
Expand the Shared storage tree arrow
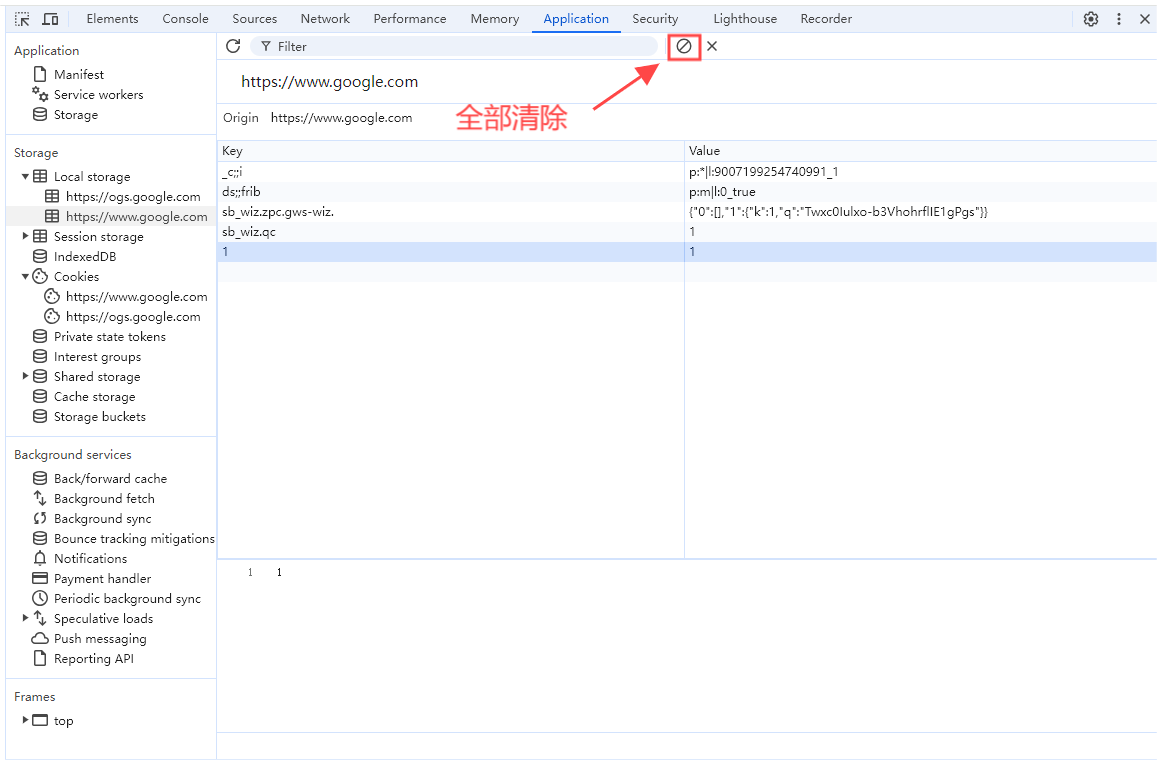click(x=25, y=376)
